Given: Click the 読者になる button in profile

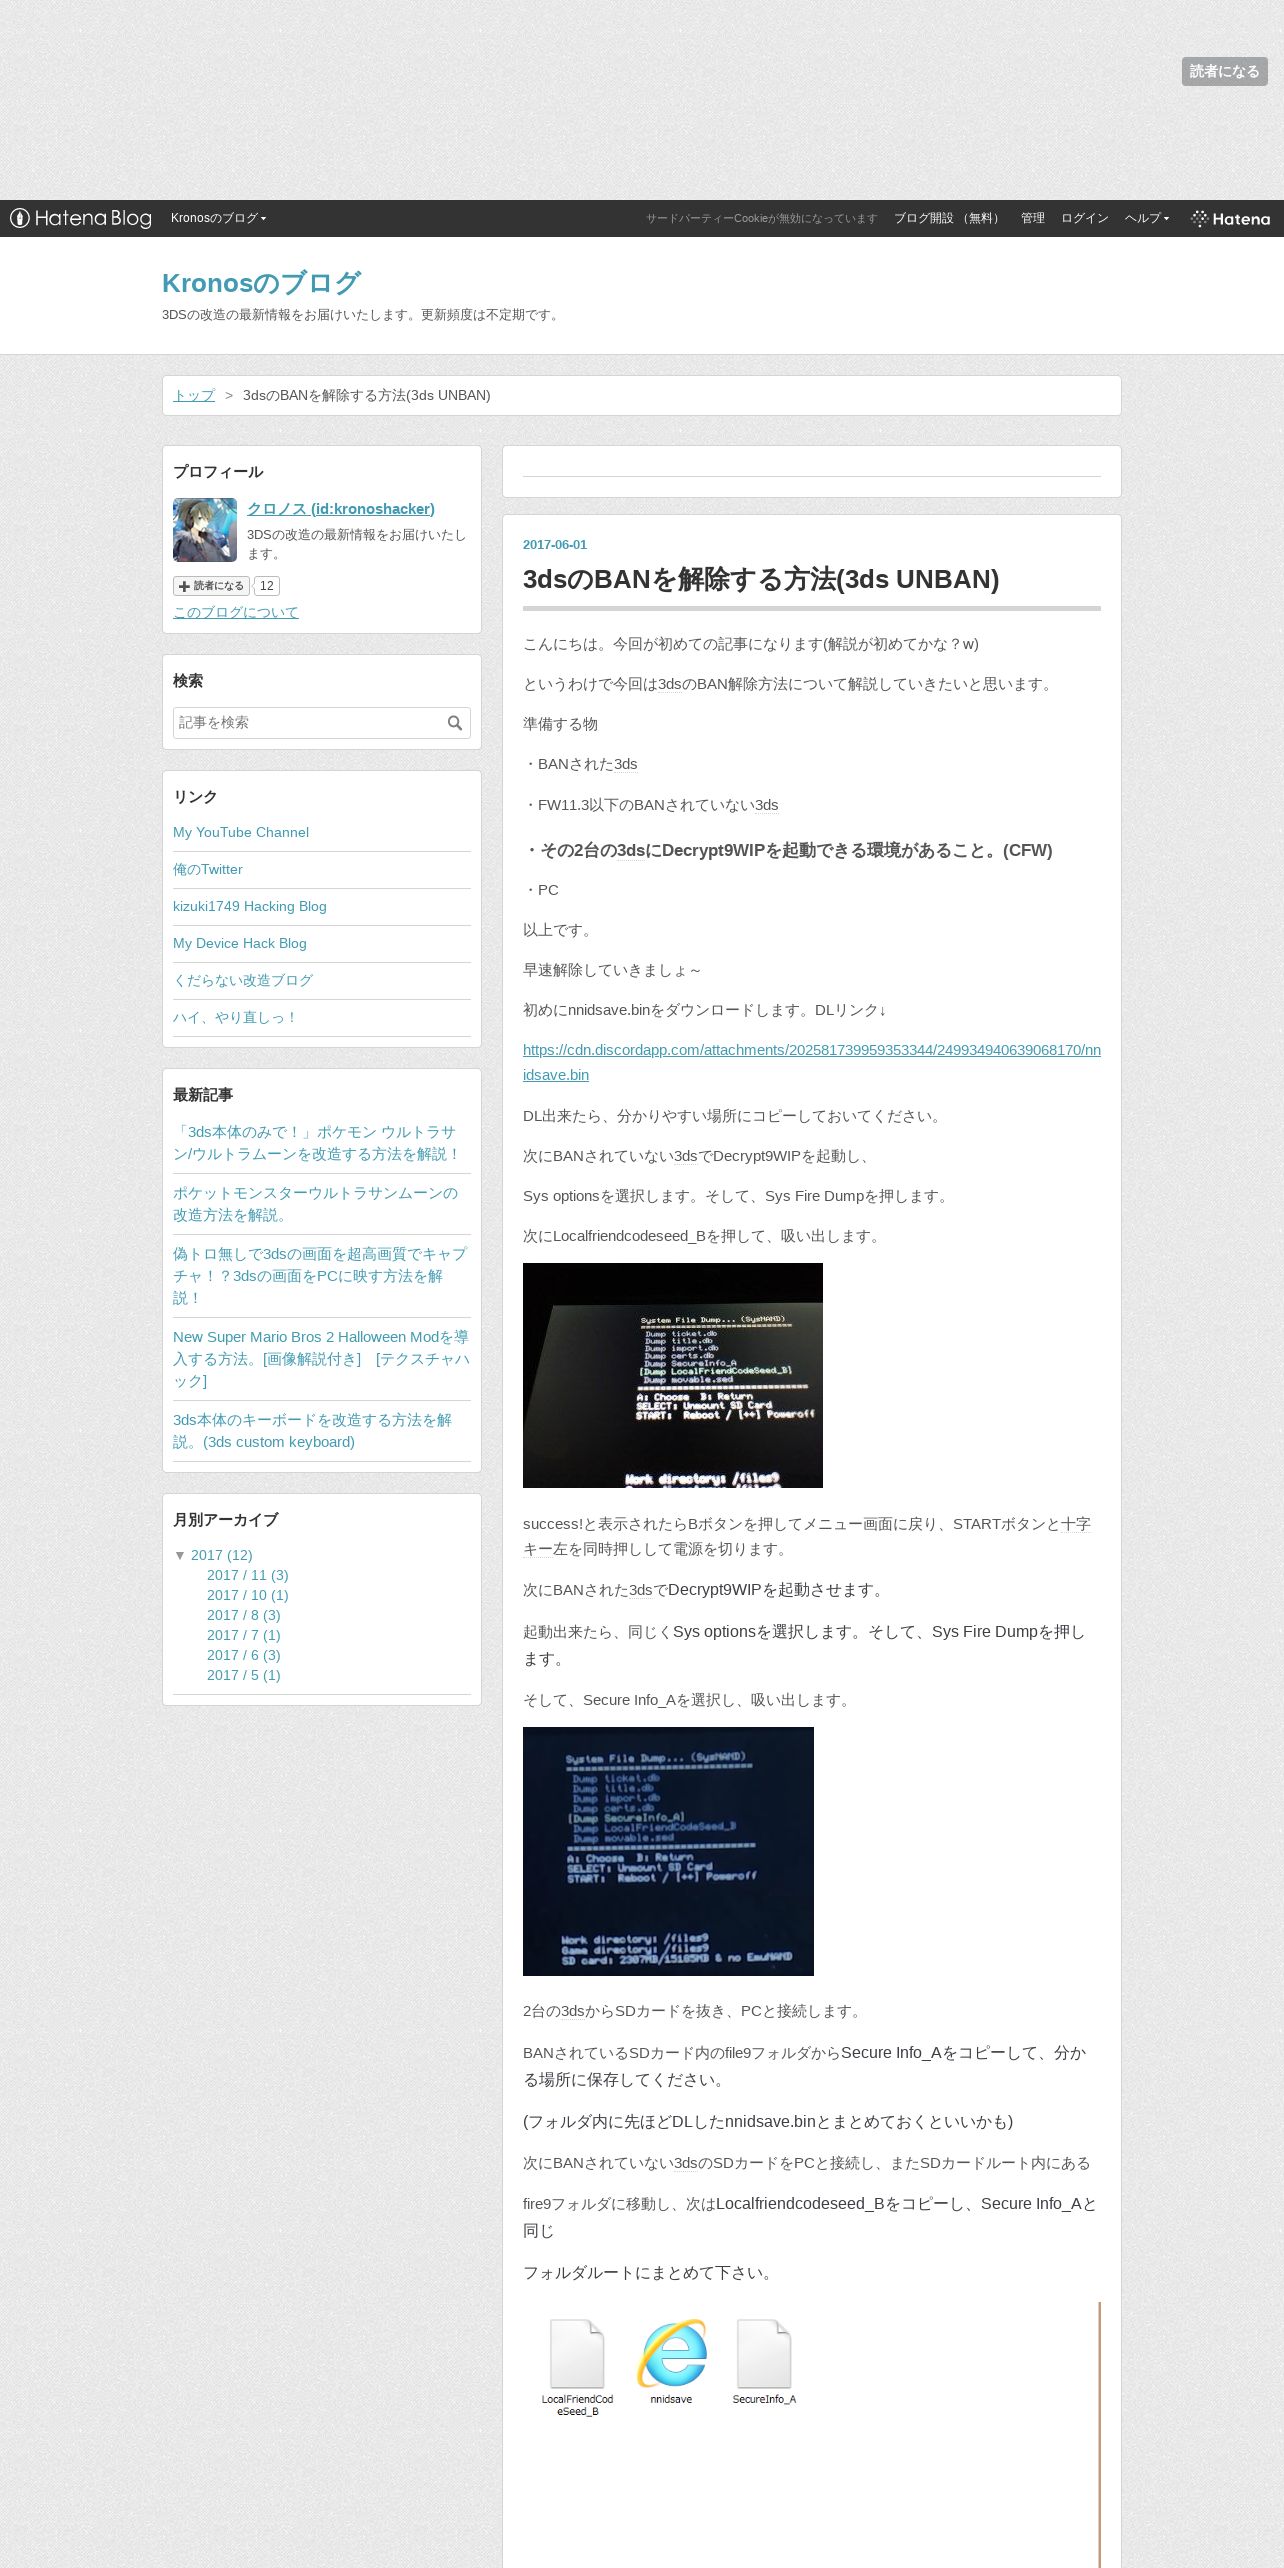Looking at the screenshot, I should (211, 586).
